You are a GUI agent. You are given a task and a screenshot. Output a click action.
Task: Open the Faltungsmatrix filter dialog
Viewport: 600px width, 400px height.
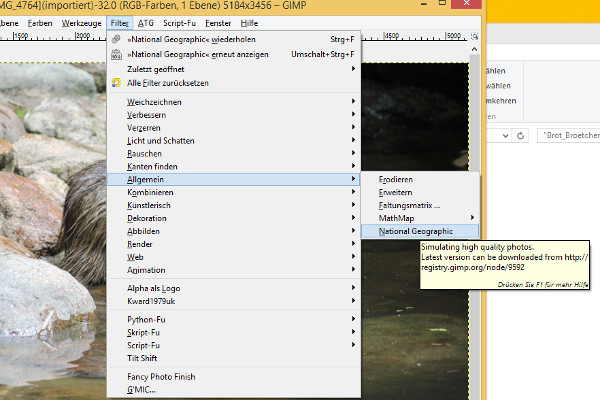[409, 205]
